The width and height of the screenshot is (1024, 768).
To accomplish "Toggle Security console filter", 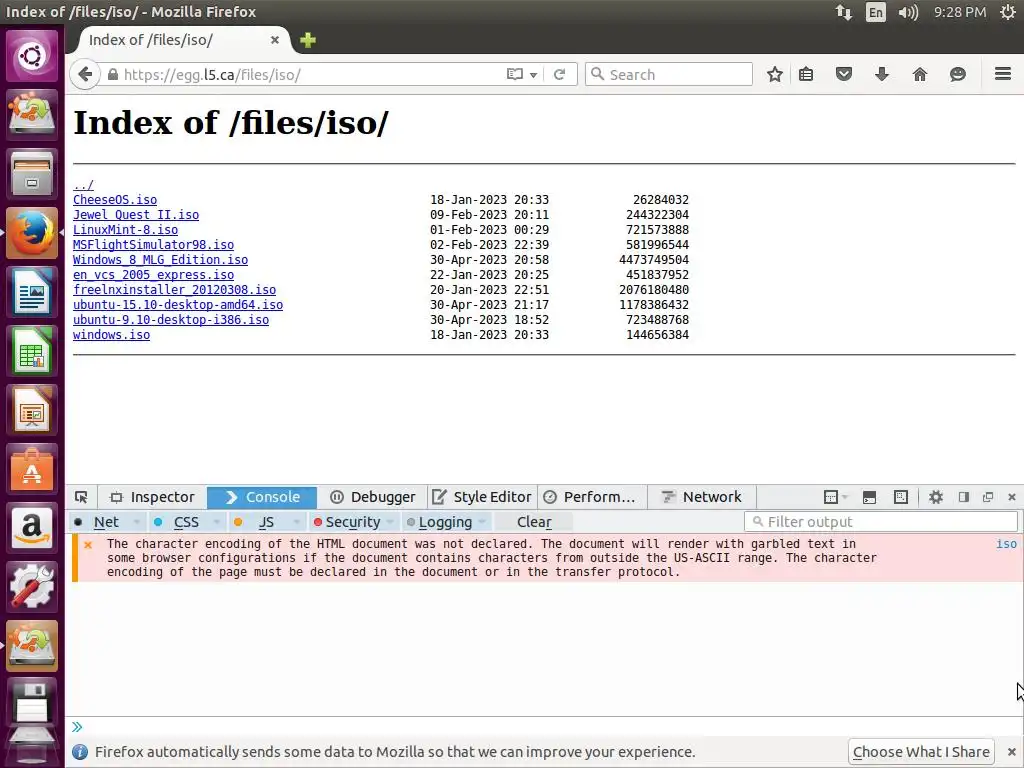I will click(347, 522).
